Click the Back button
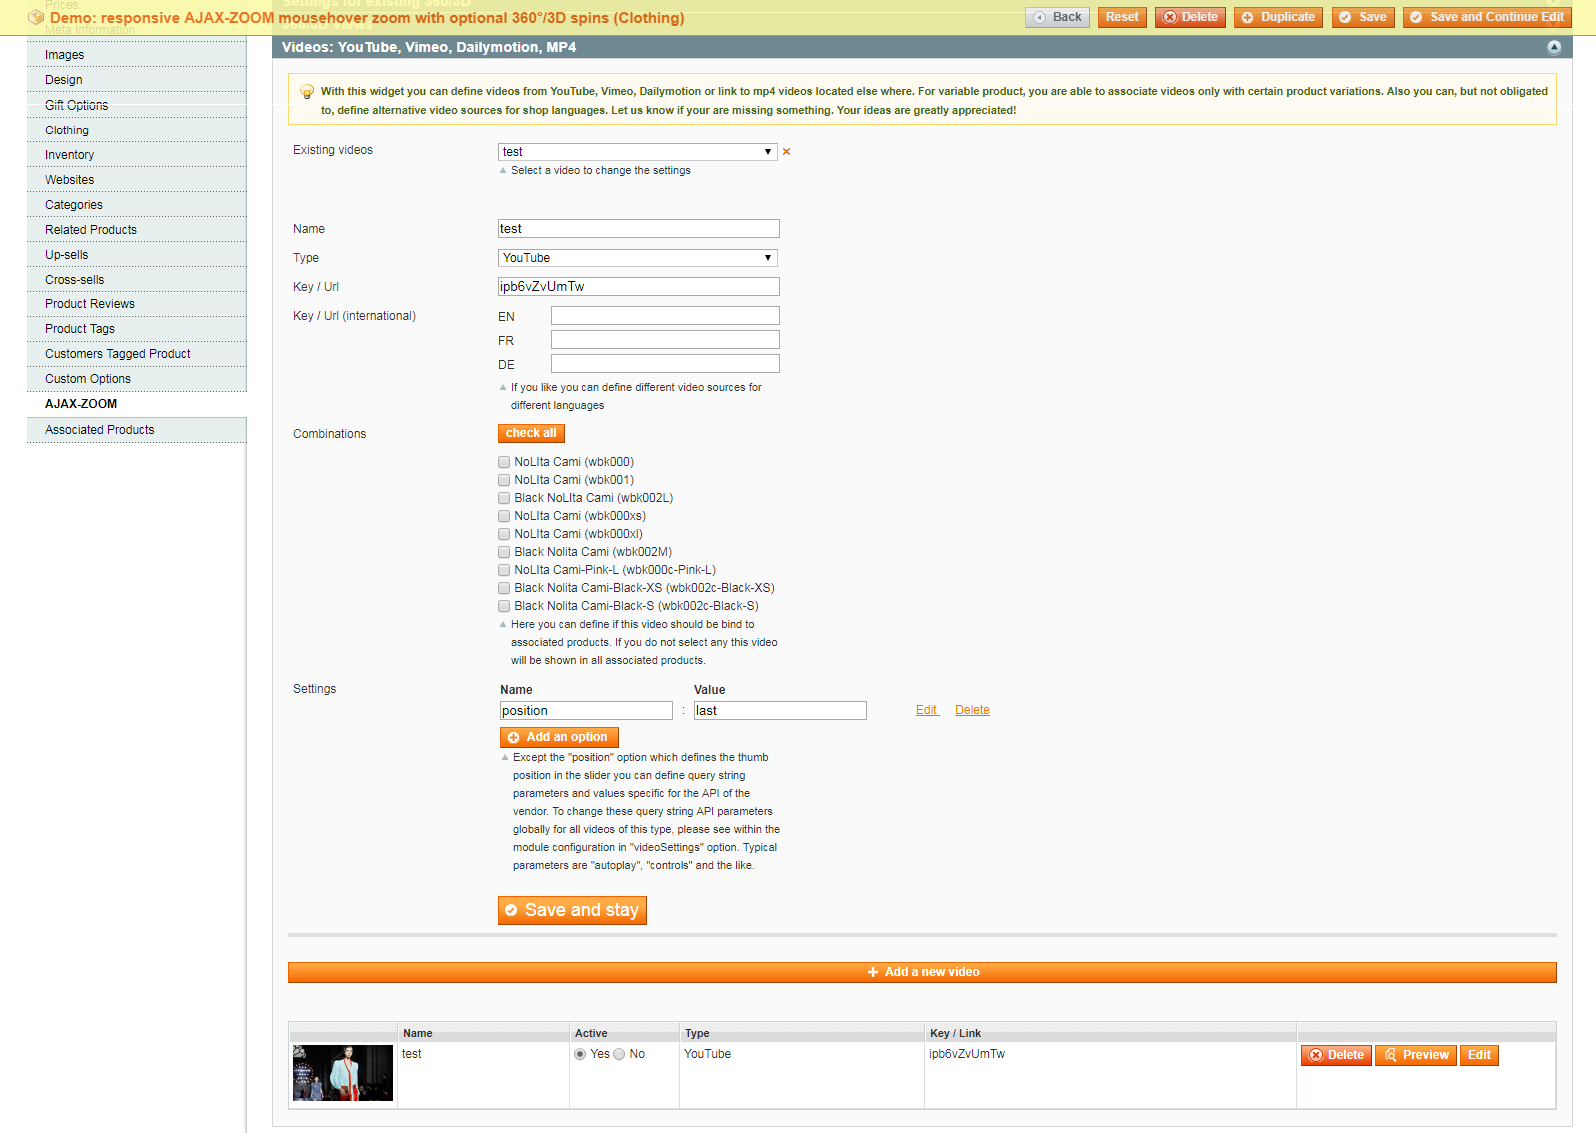Viewport: 1596px width, 1133px height. coord(1057,17)
